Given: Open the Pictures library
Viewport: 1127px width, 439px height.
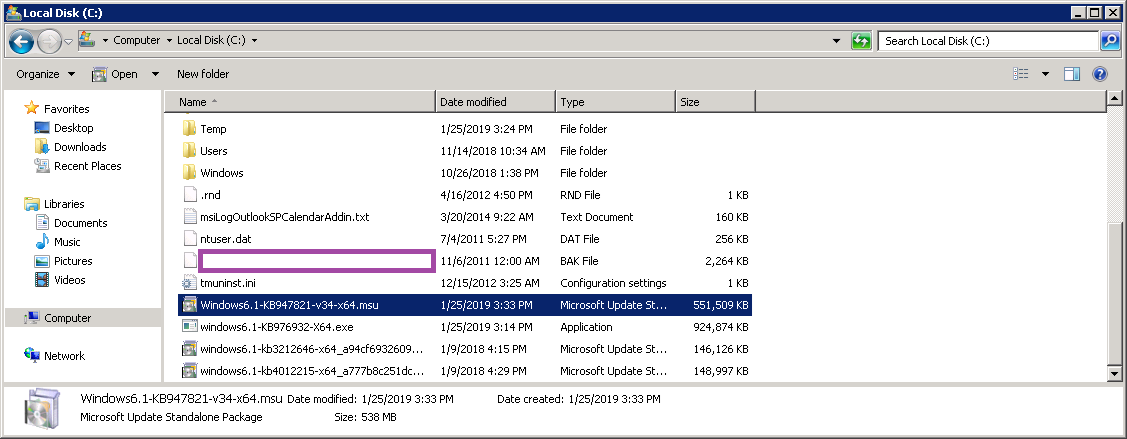Looking at the screenshot, I should click(73, 261).
